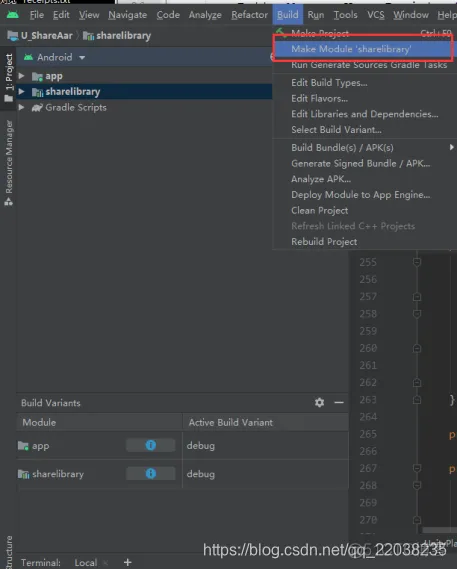
Task: Select app module in project tree
Action: pos(54,76)
